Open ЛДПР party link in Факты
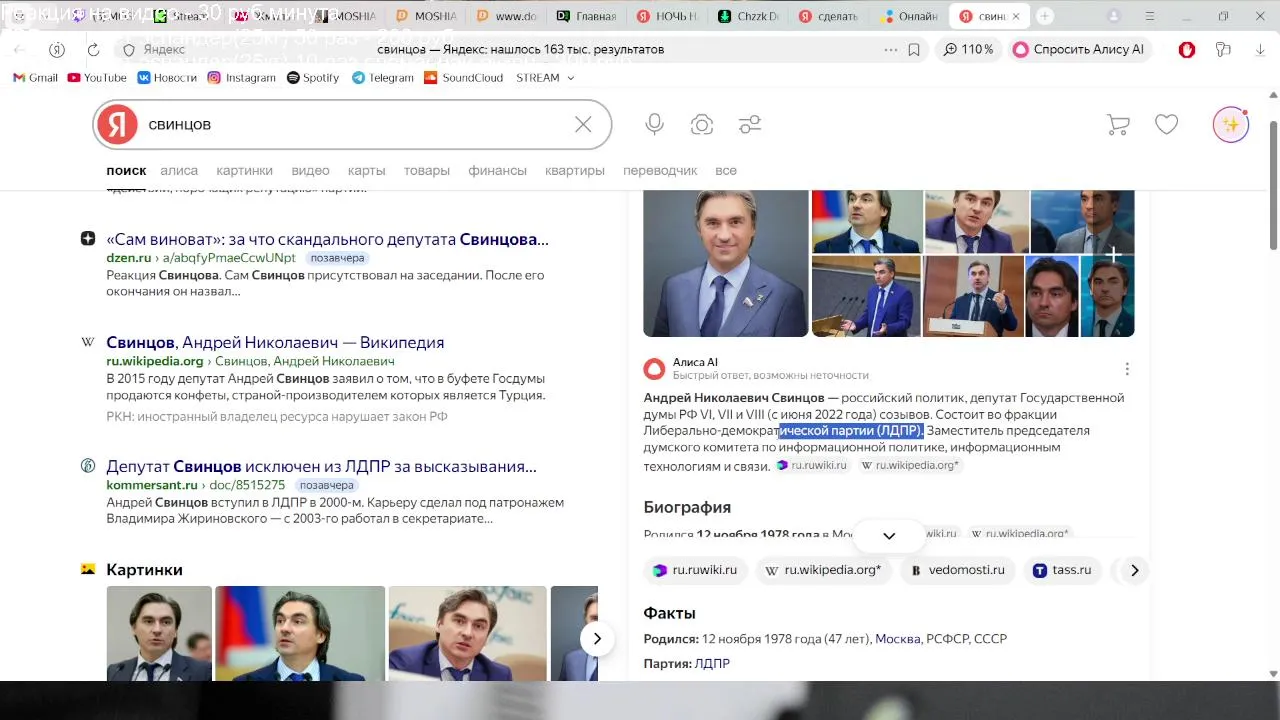1280x720 pixels. click(x=712, y=663)
